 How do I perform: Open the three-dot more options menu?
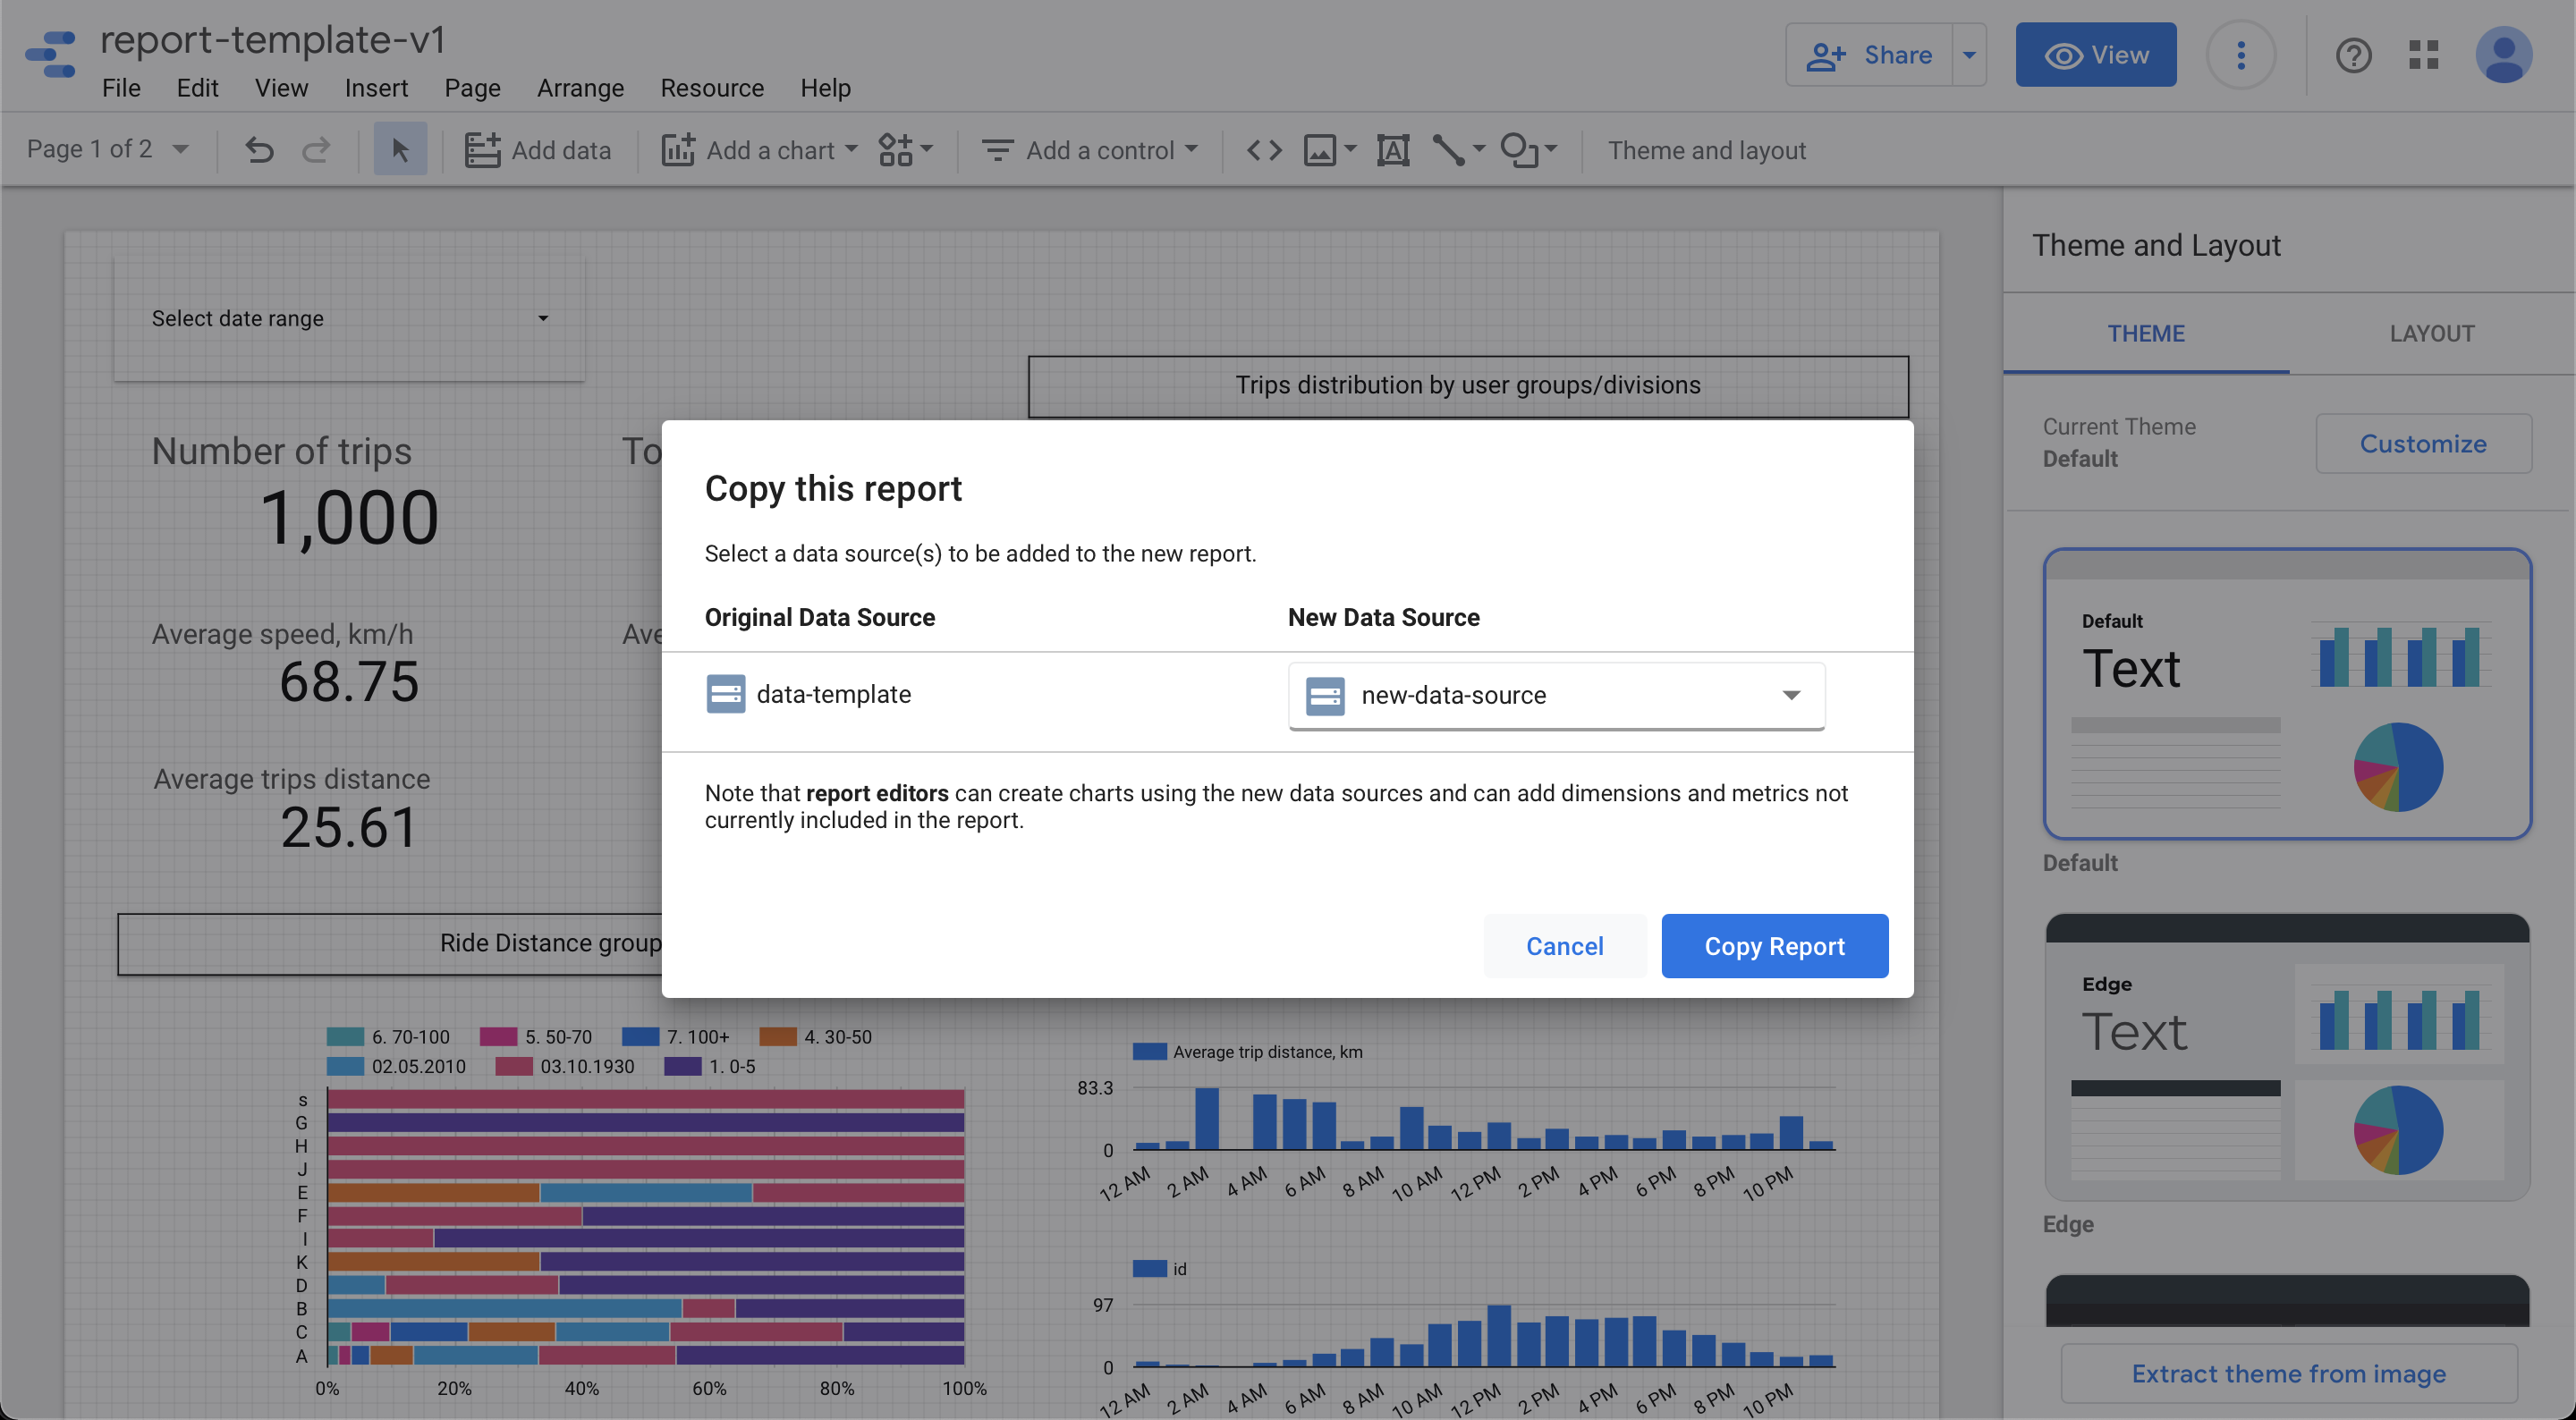pos(2241,55)
